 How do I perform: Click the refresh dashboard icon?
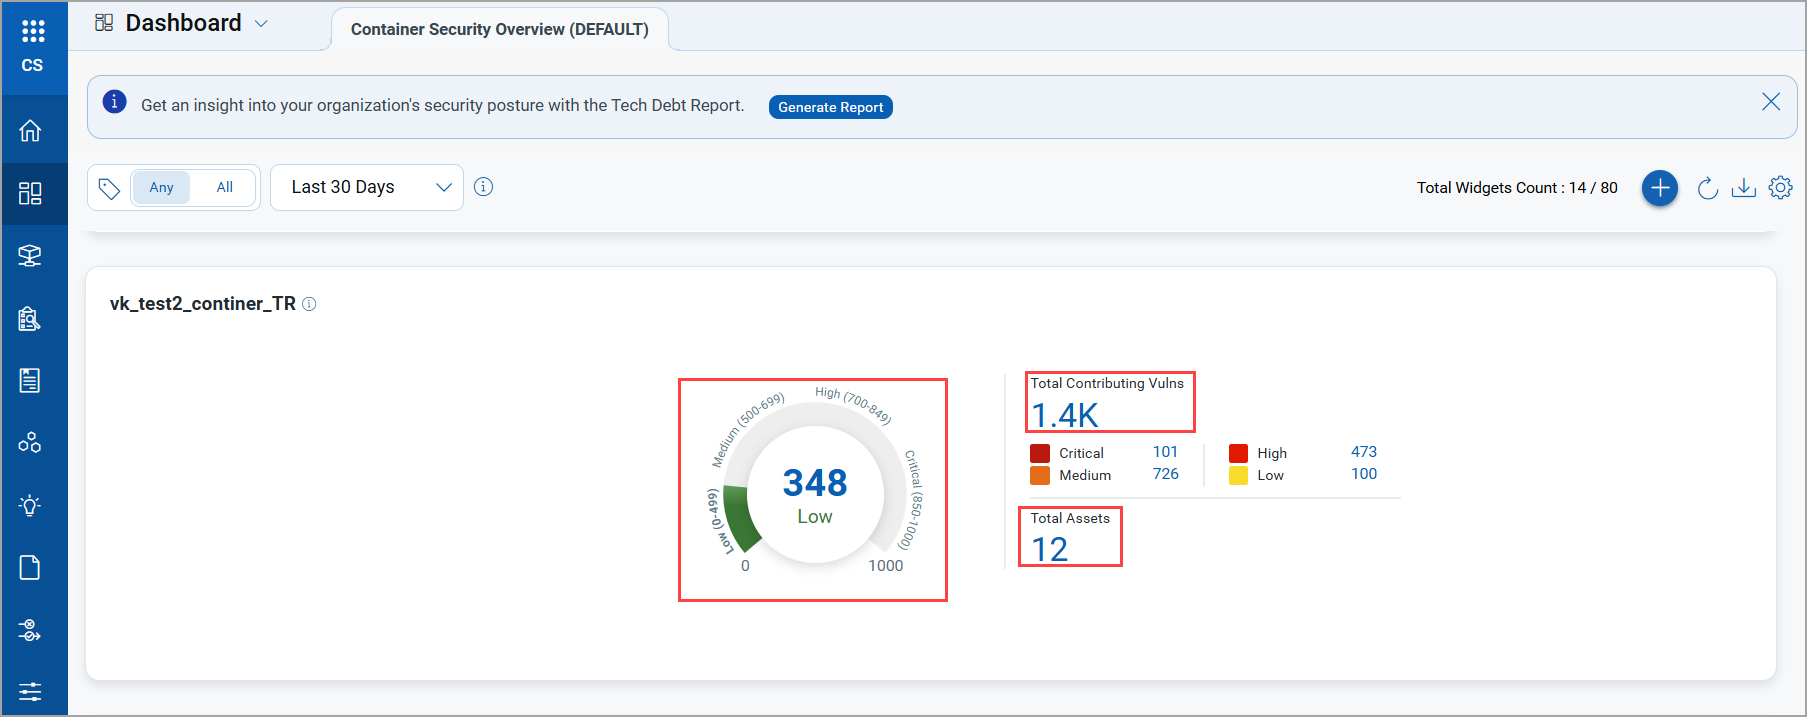click(x=1707, y=188)
